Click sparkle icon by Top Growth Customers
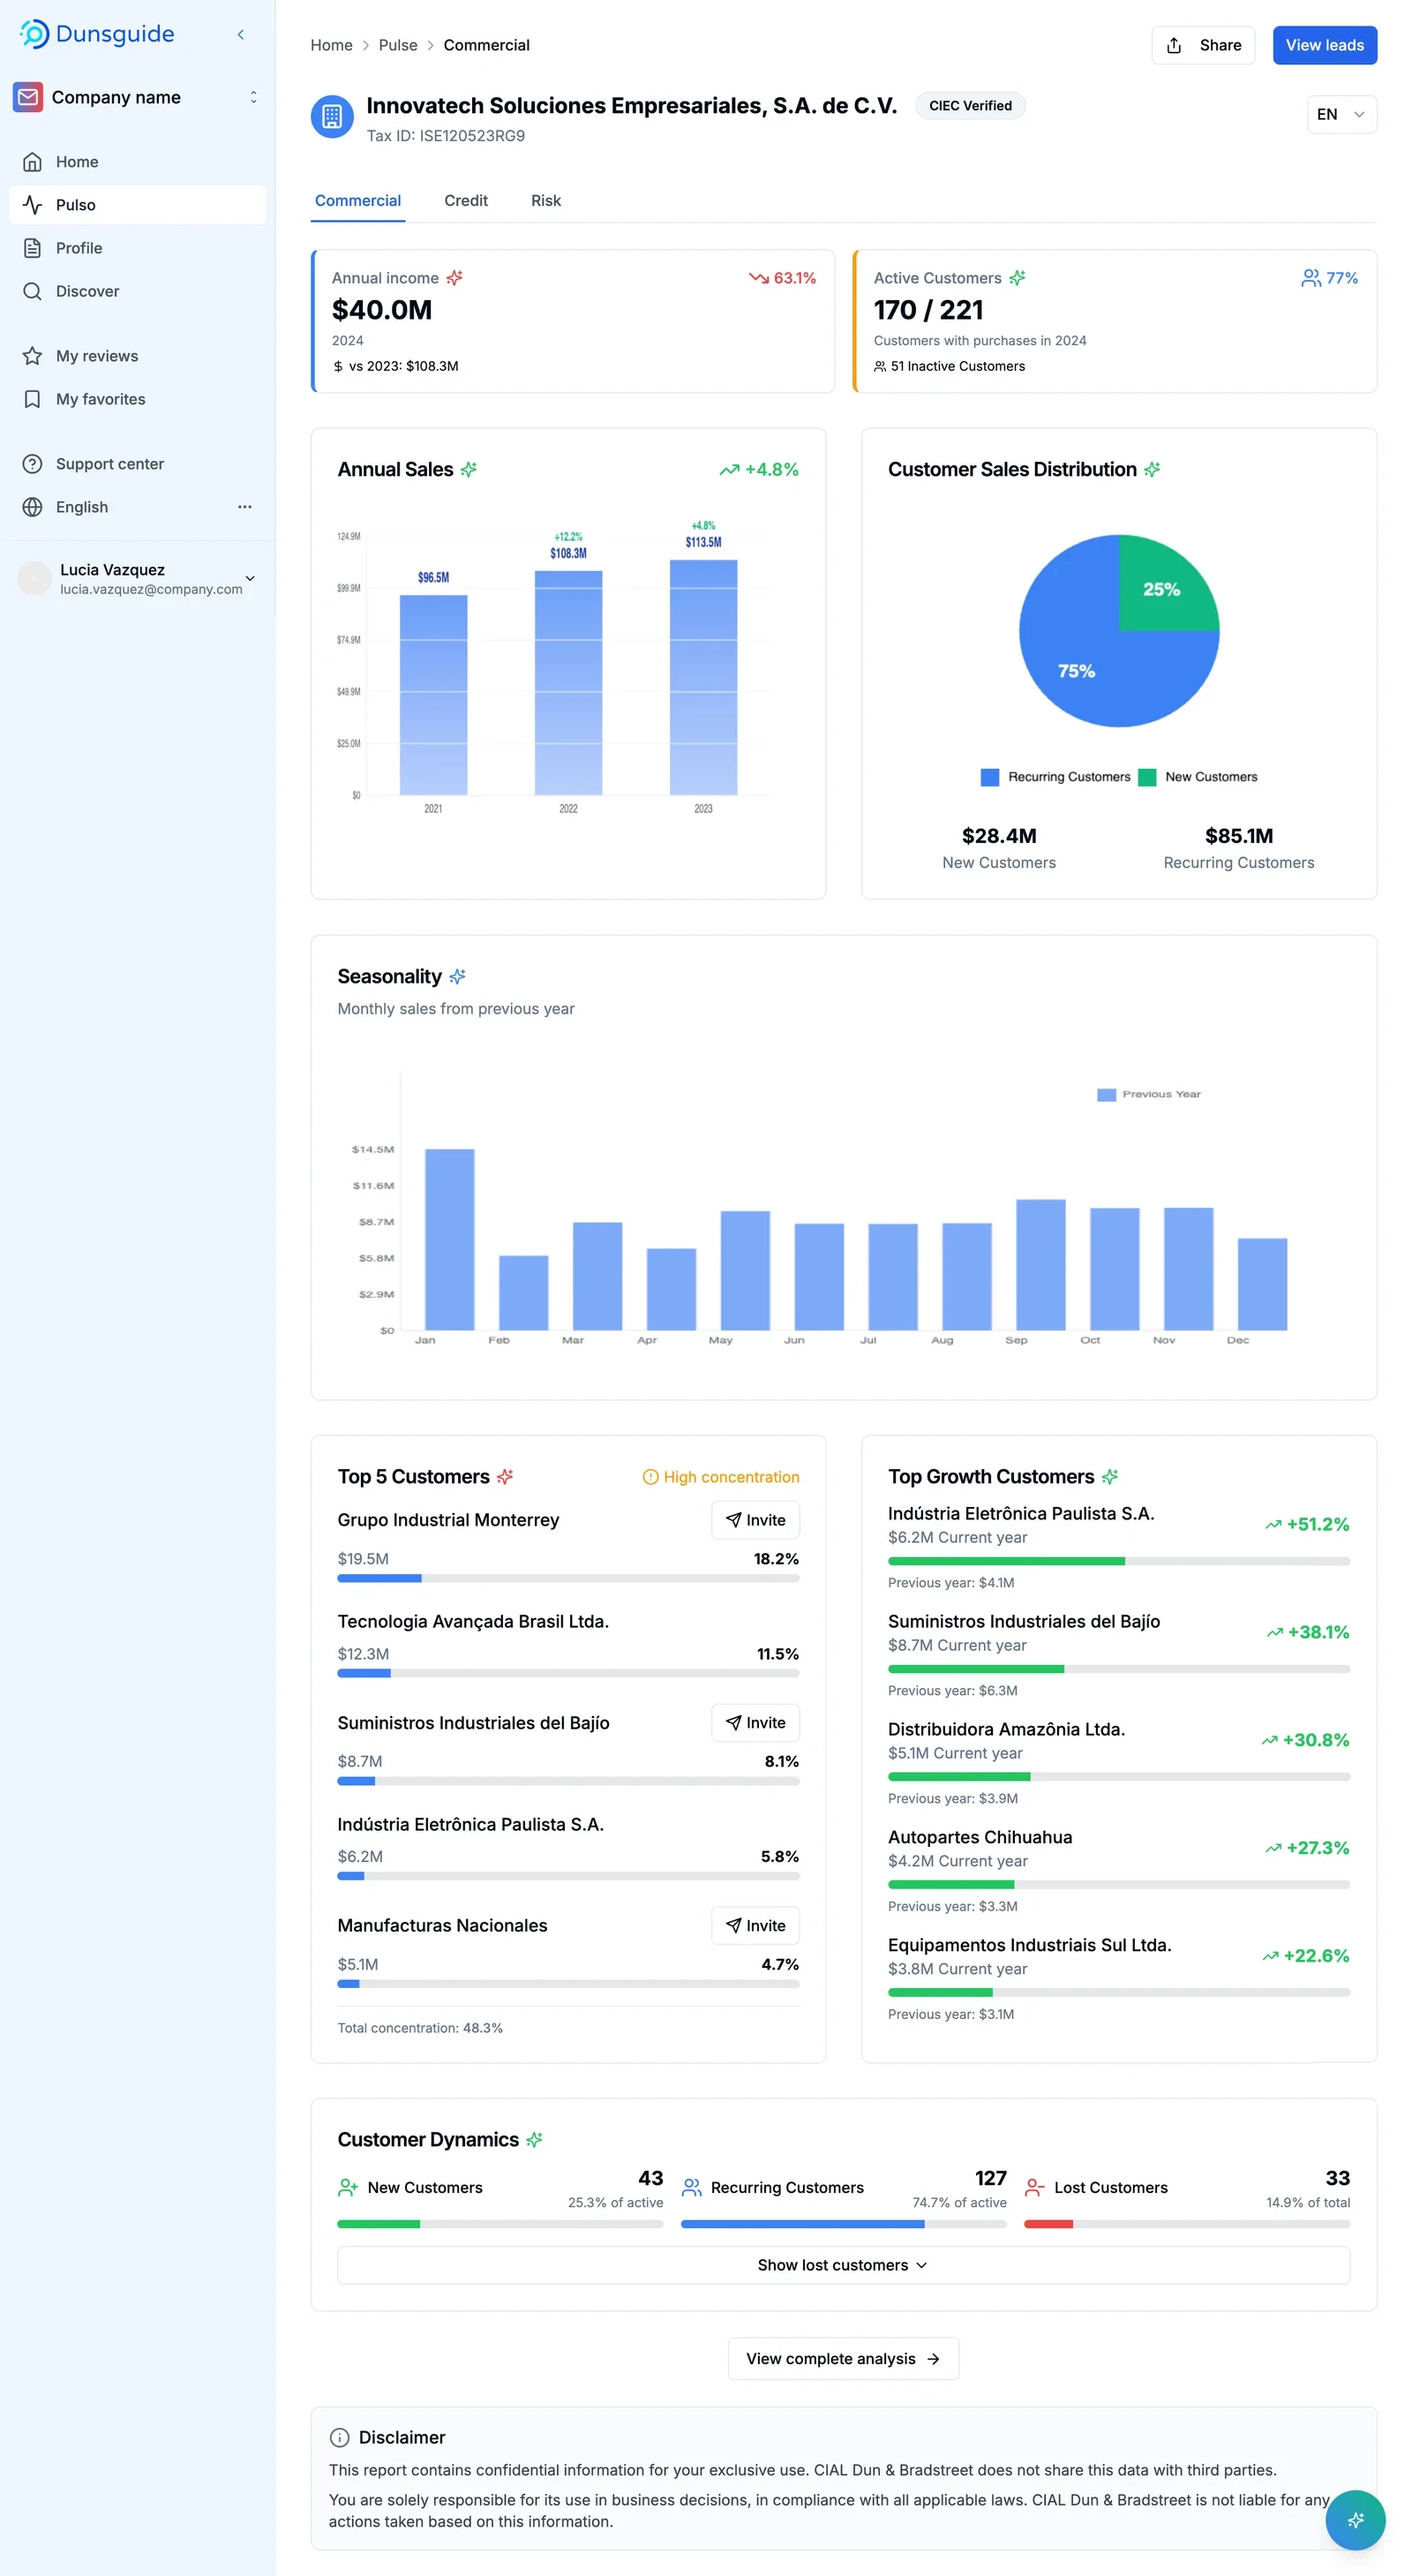The width and height of the screenshot is (1412, 2576). click(1110, 1476)
